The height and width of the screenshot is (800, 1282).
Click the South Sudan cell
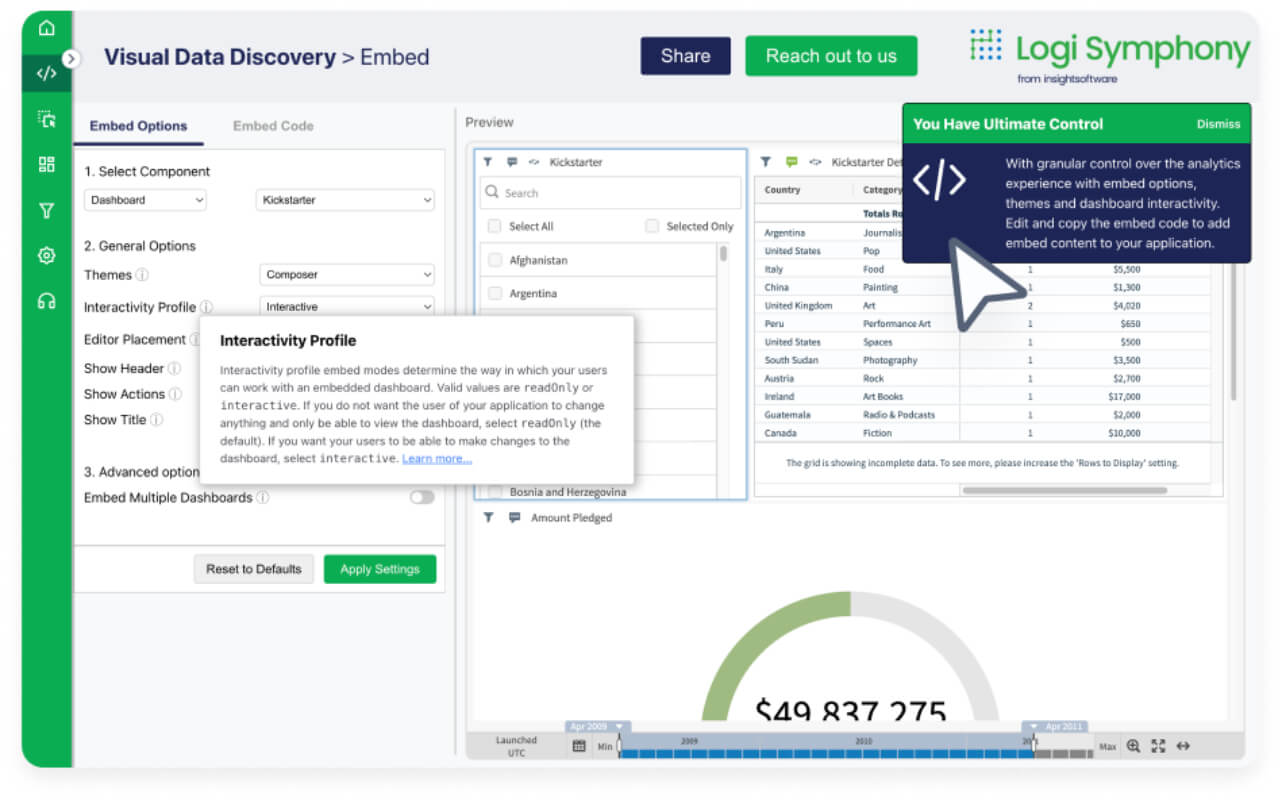791,360
